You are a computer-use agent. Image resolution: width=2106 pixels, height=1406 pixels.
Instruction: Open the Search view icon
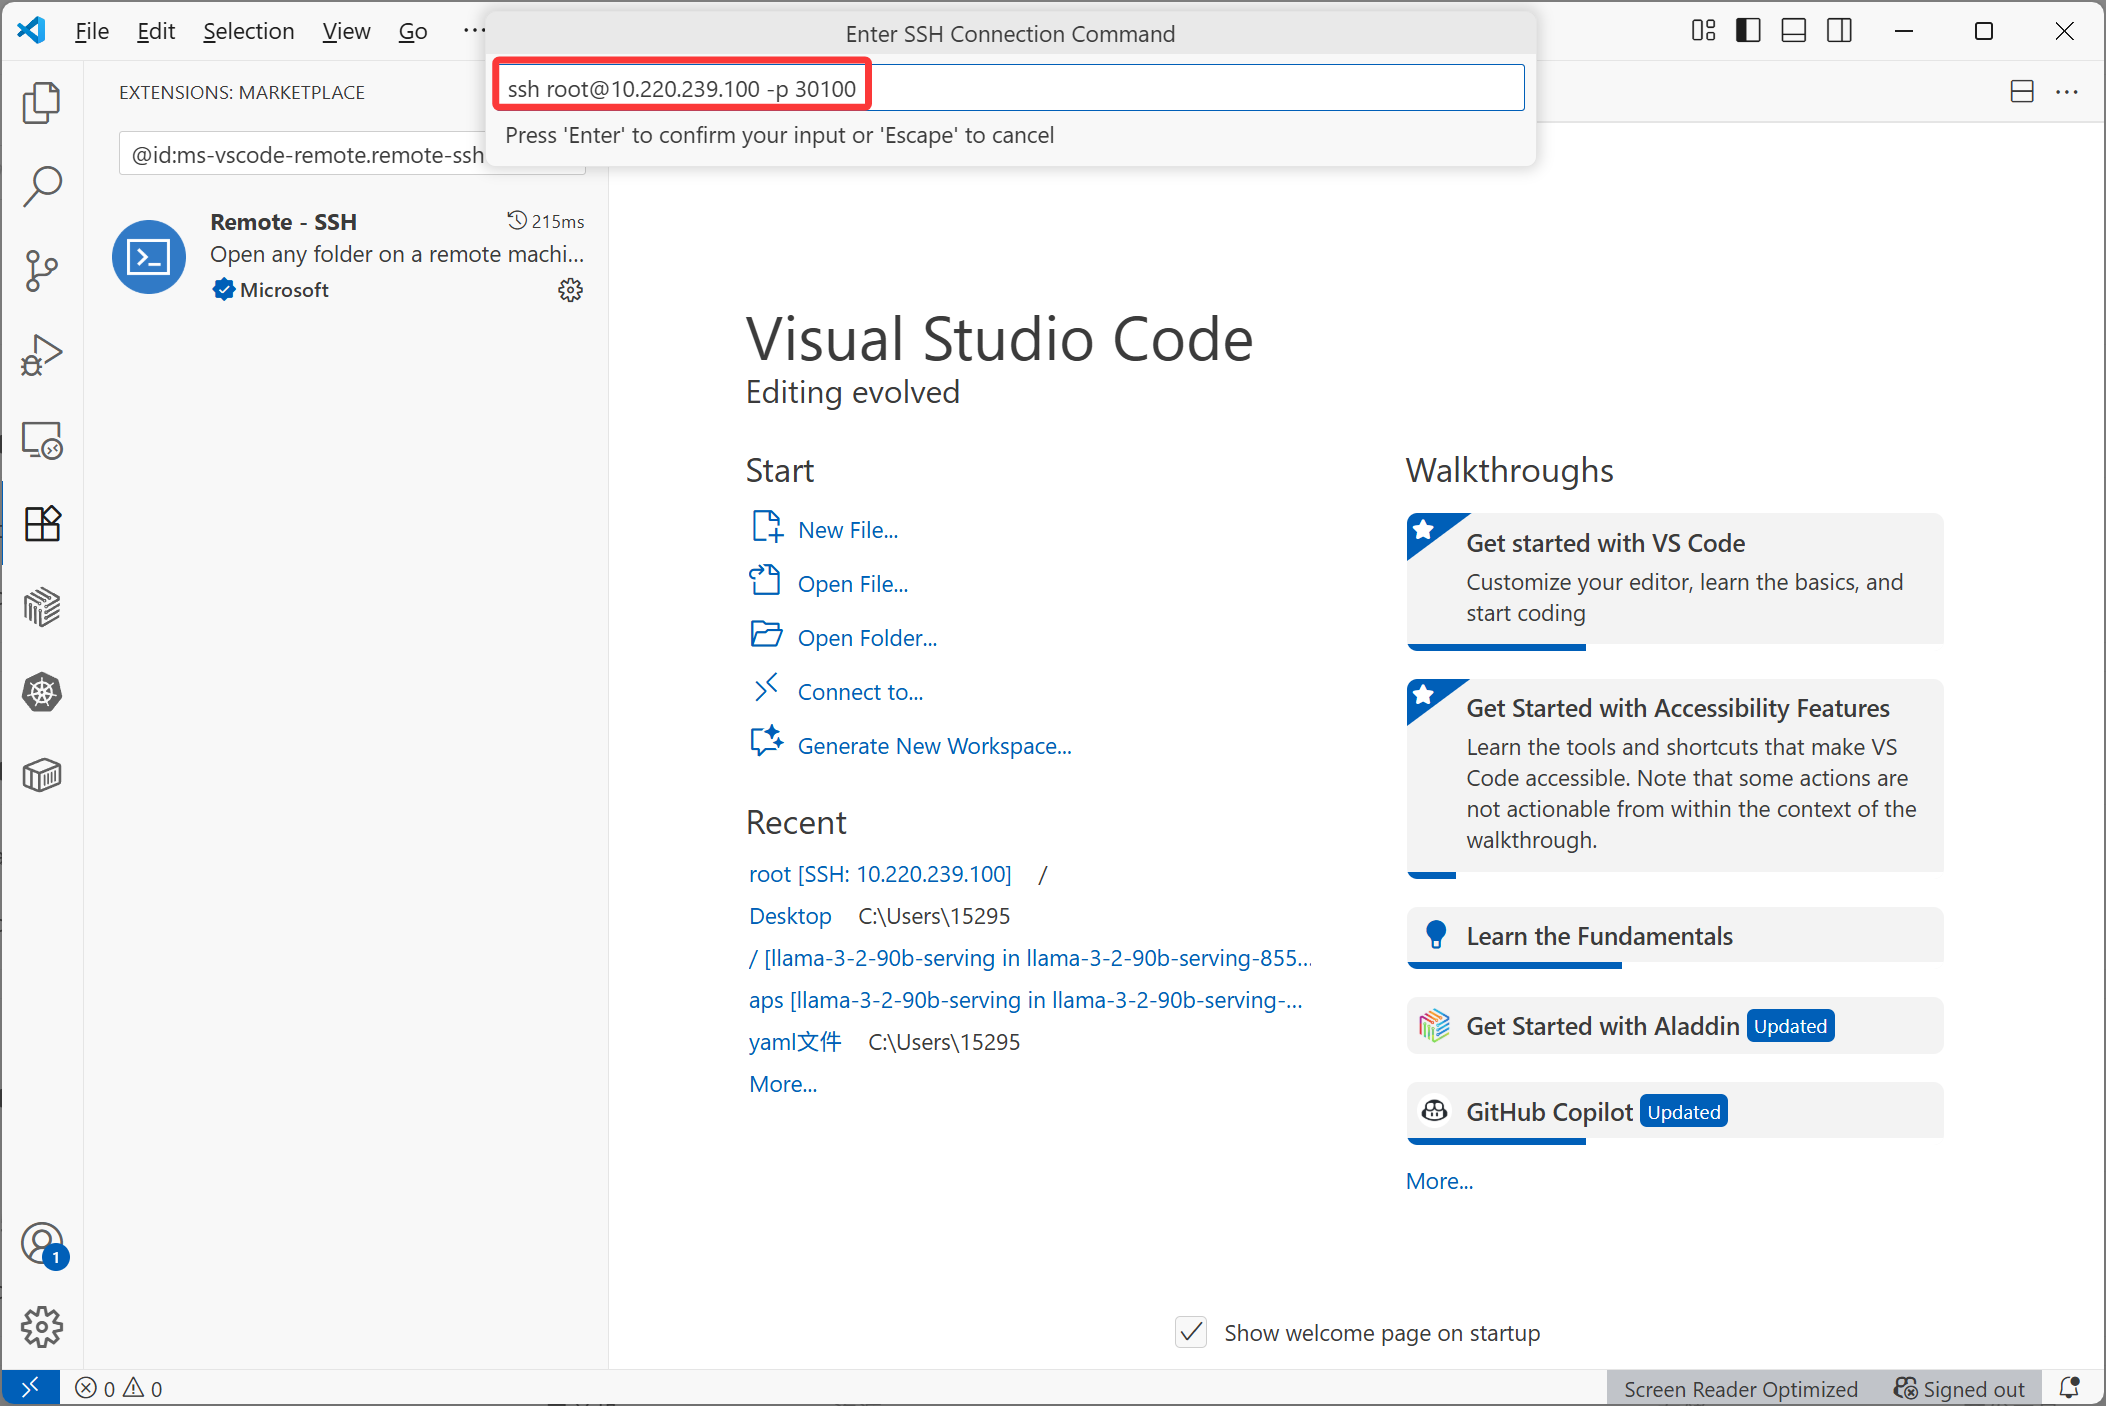tap(42, 186)
